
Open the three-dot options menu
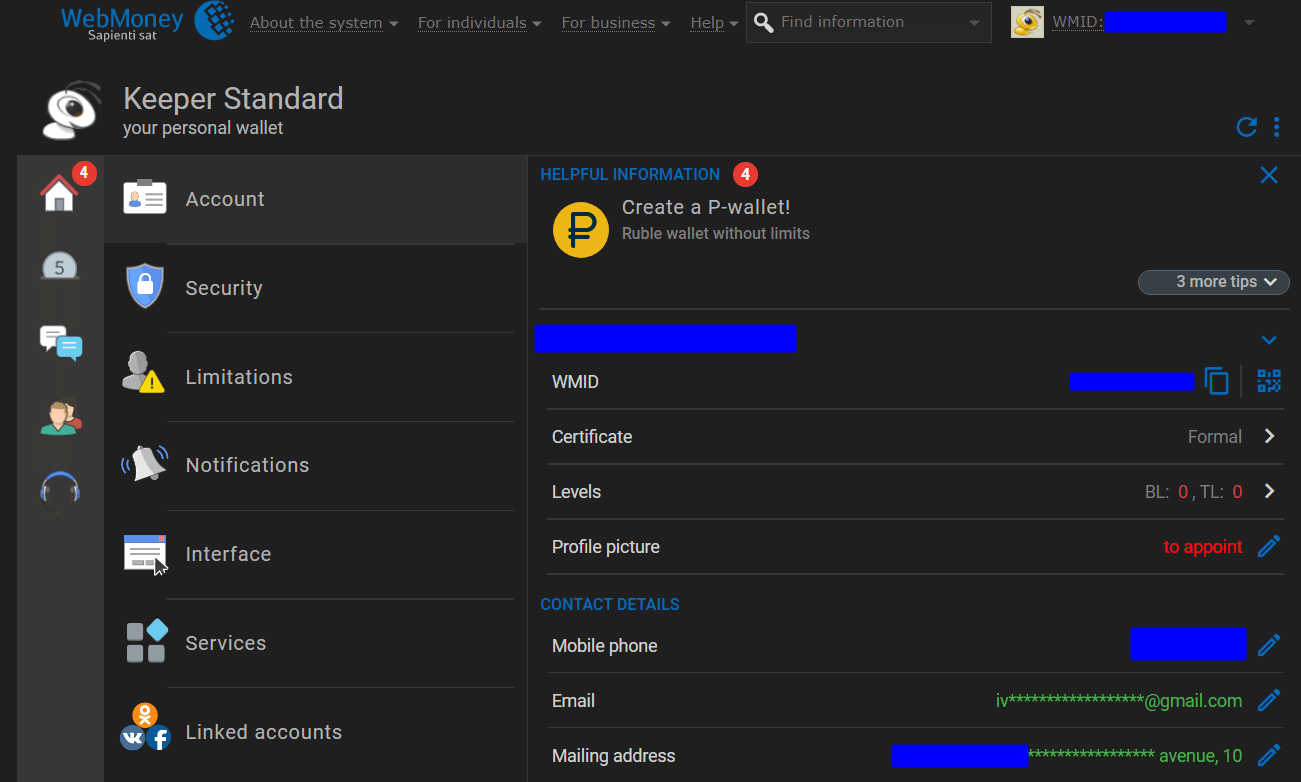point(1276,127)
